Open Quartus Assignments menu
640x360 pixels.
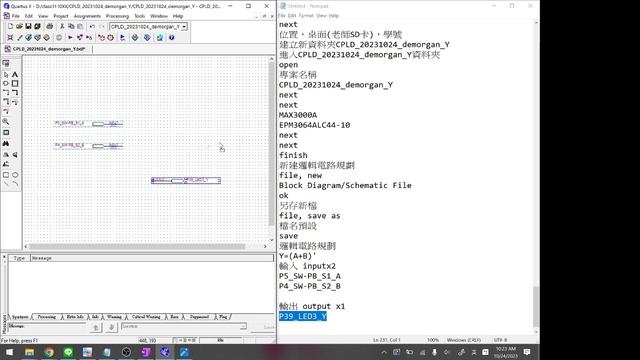click(87, 16)
